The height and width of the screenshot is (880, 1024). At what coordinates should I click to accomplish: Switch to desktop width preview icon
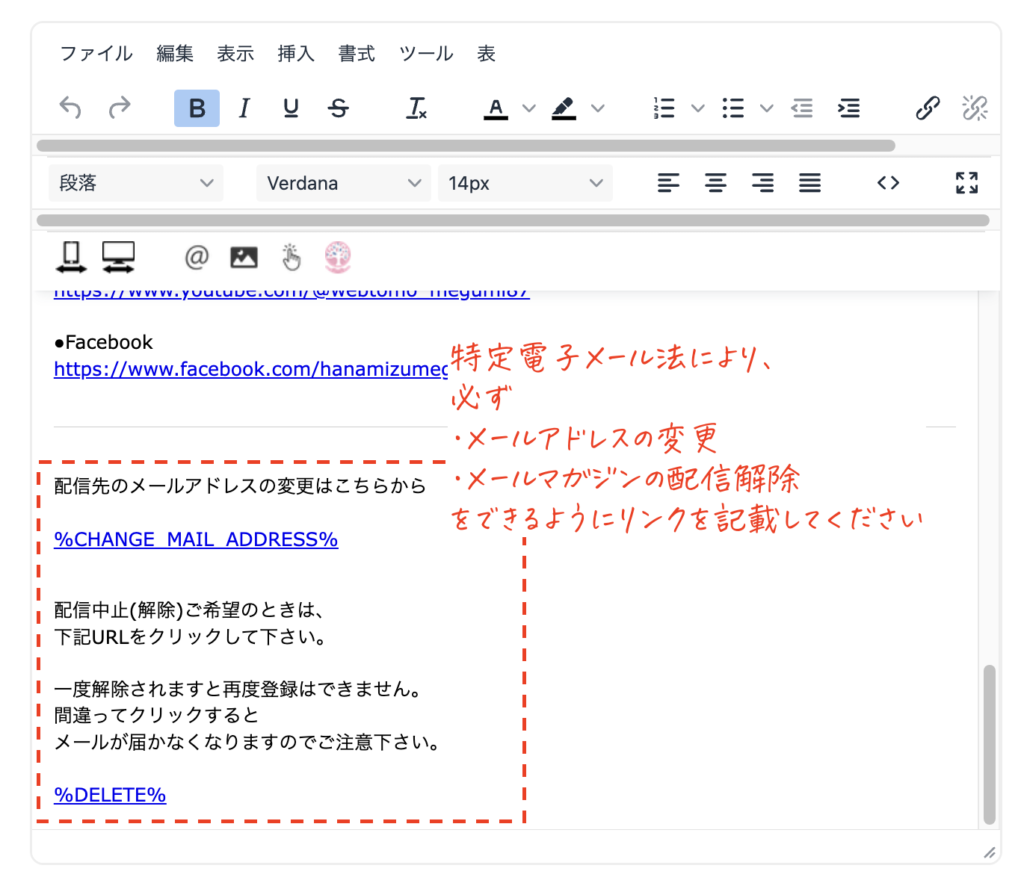click(x=119, y=258)
